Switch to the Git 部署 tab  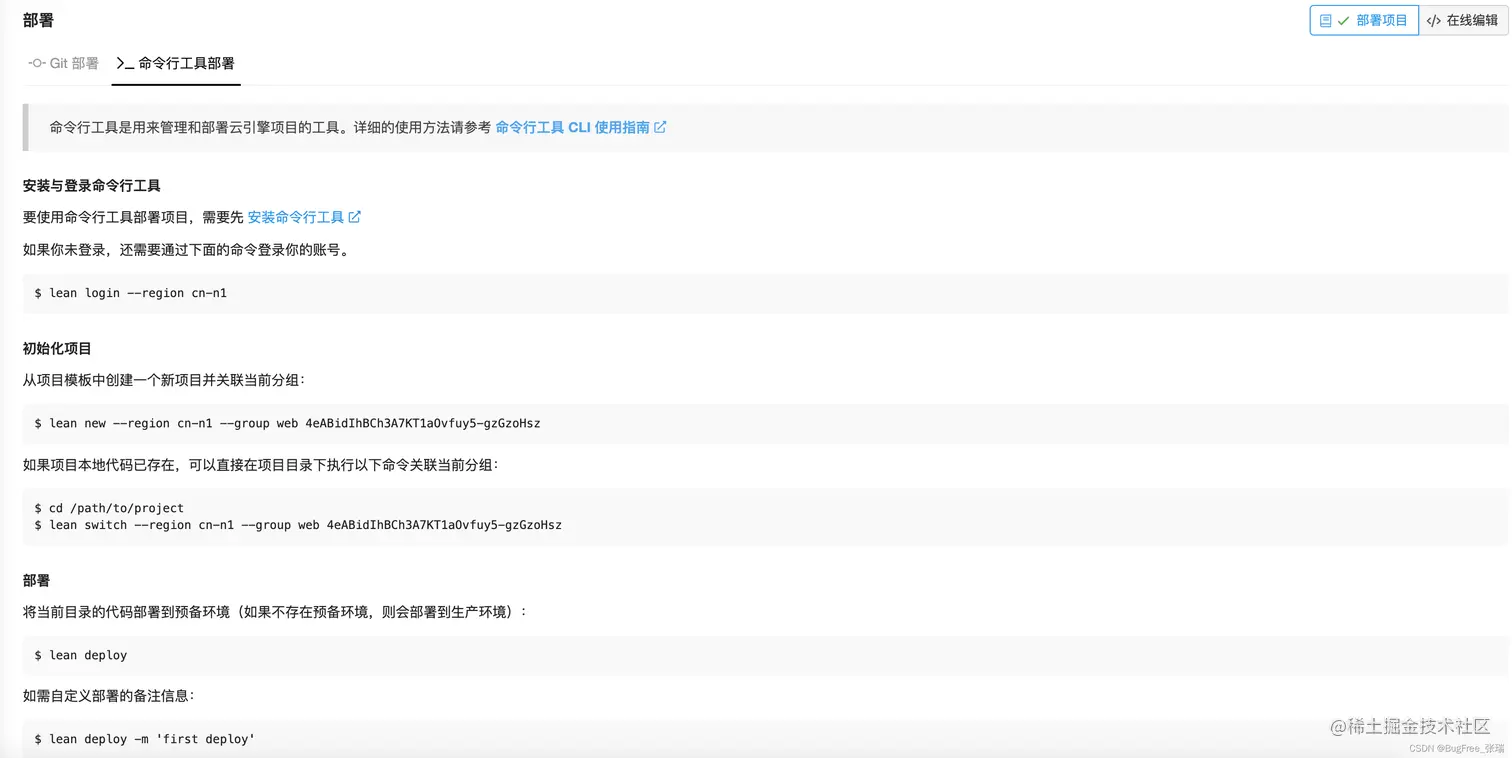coord(63,63)
